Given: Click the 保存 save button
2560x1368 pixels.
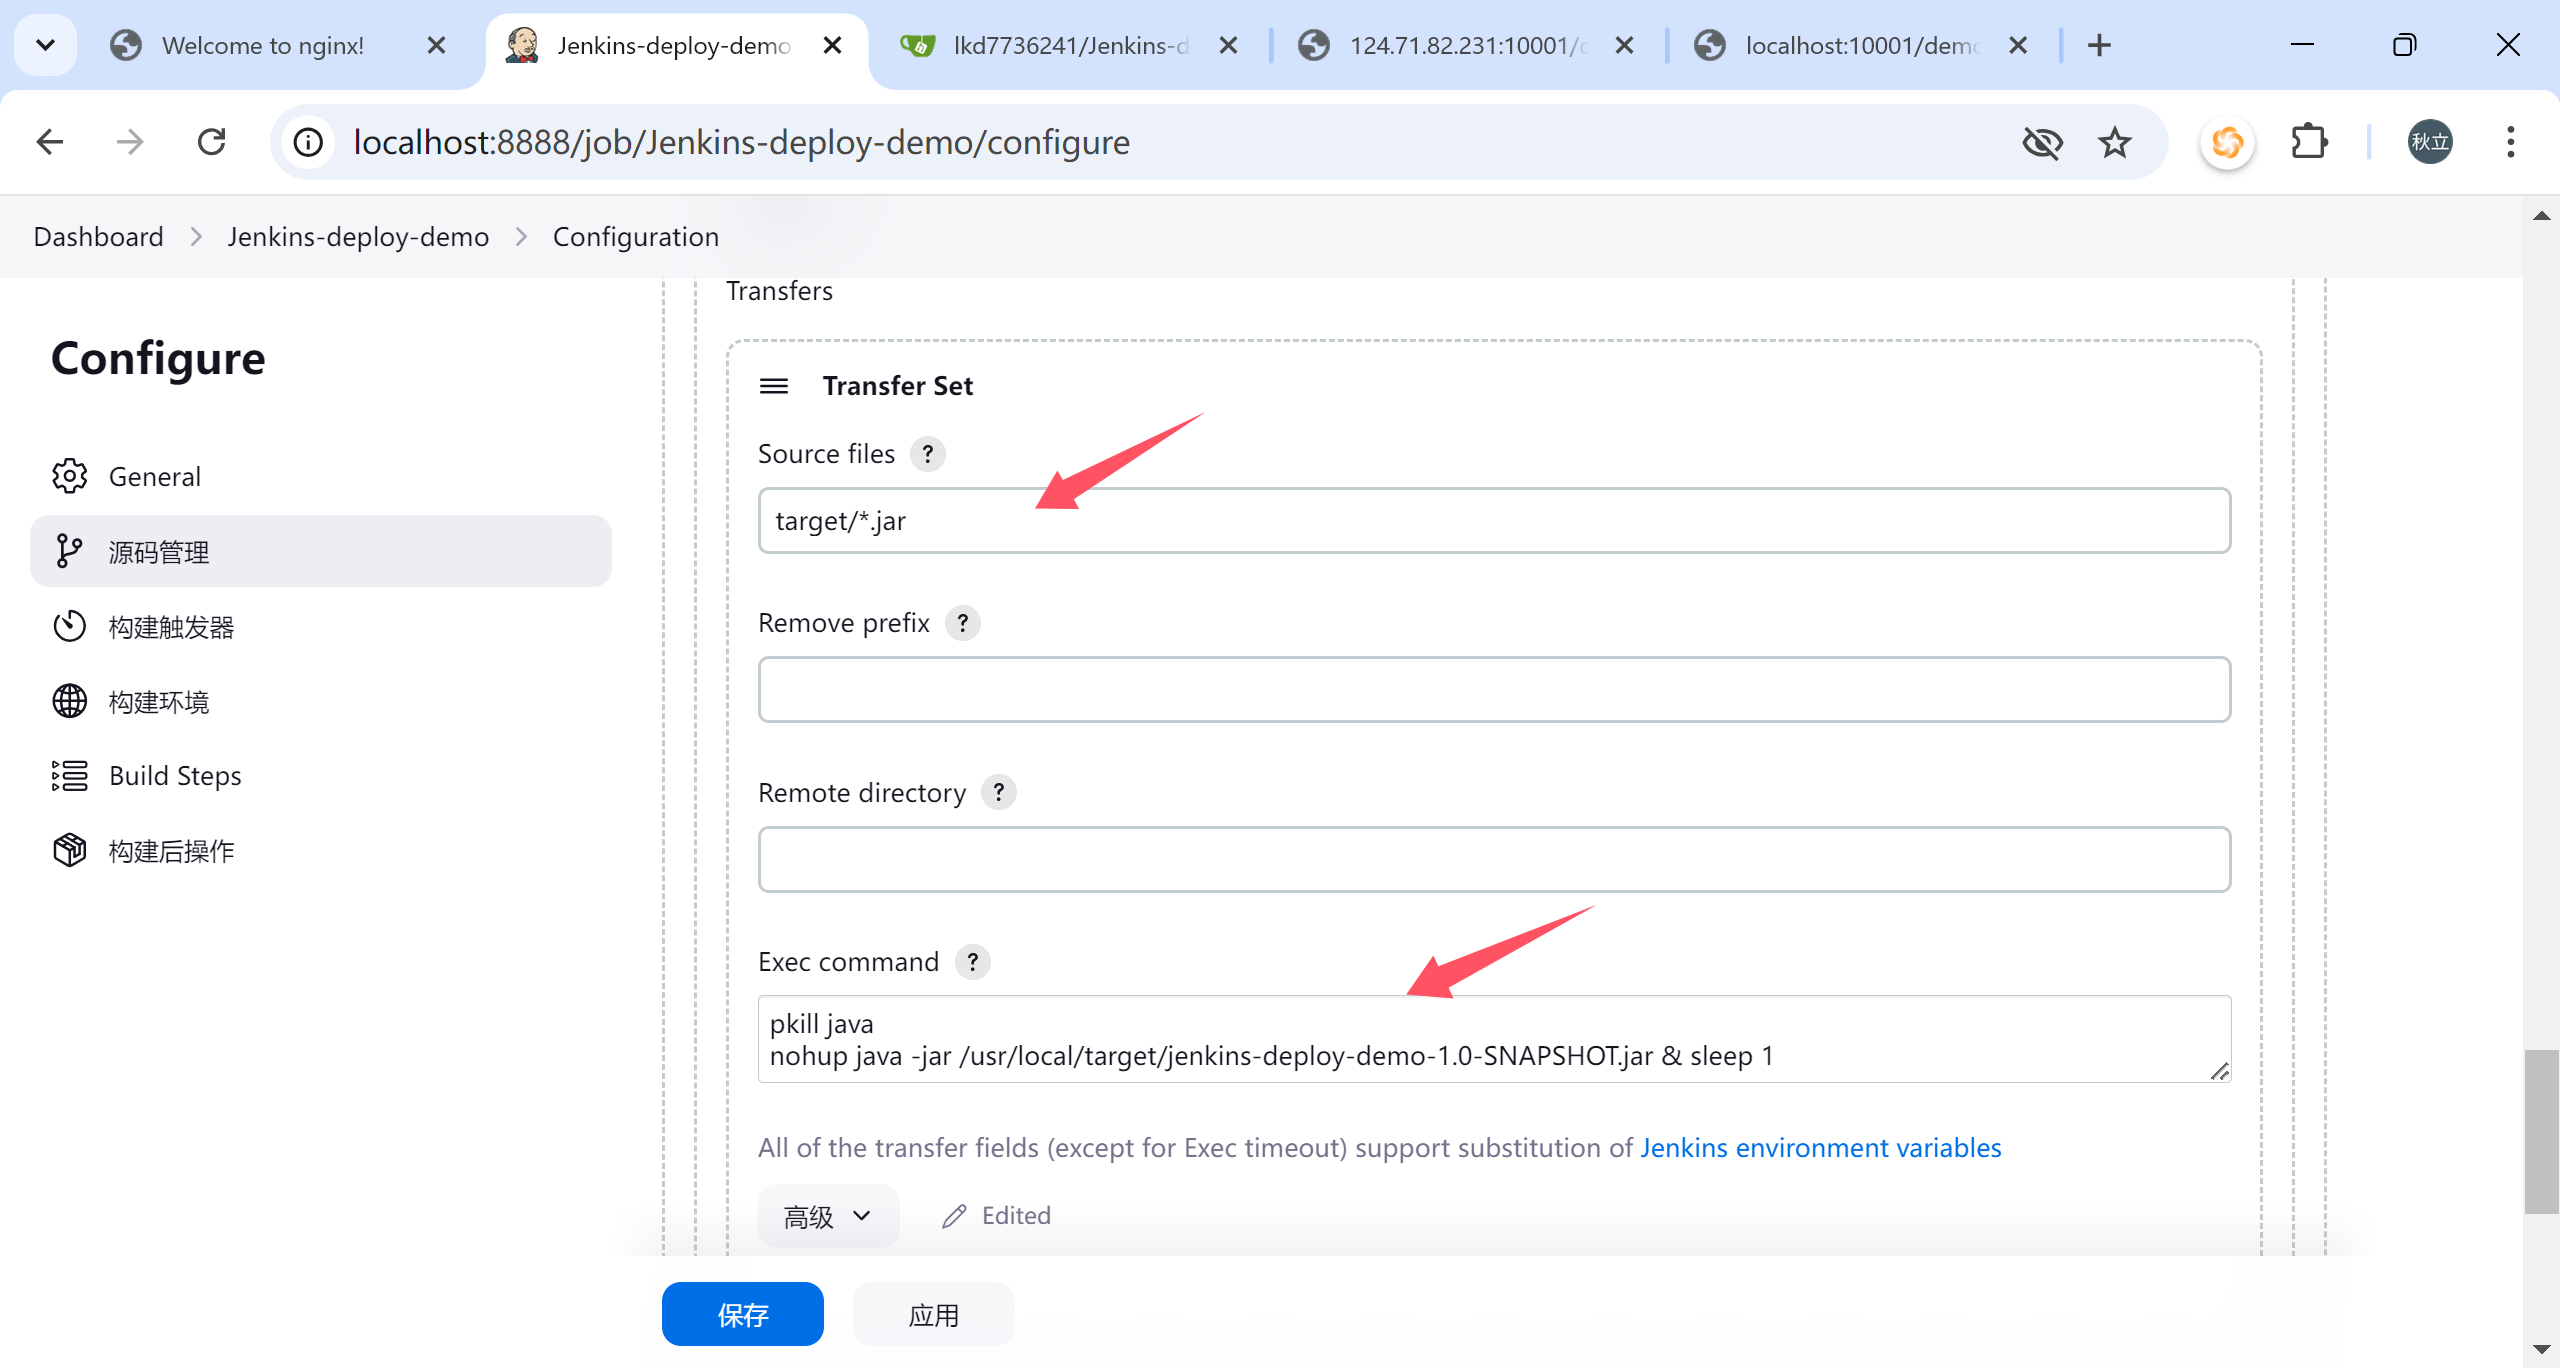Looking at the screenshot, I should 742,1314.
